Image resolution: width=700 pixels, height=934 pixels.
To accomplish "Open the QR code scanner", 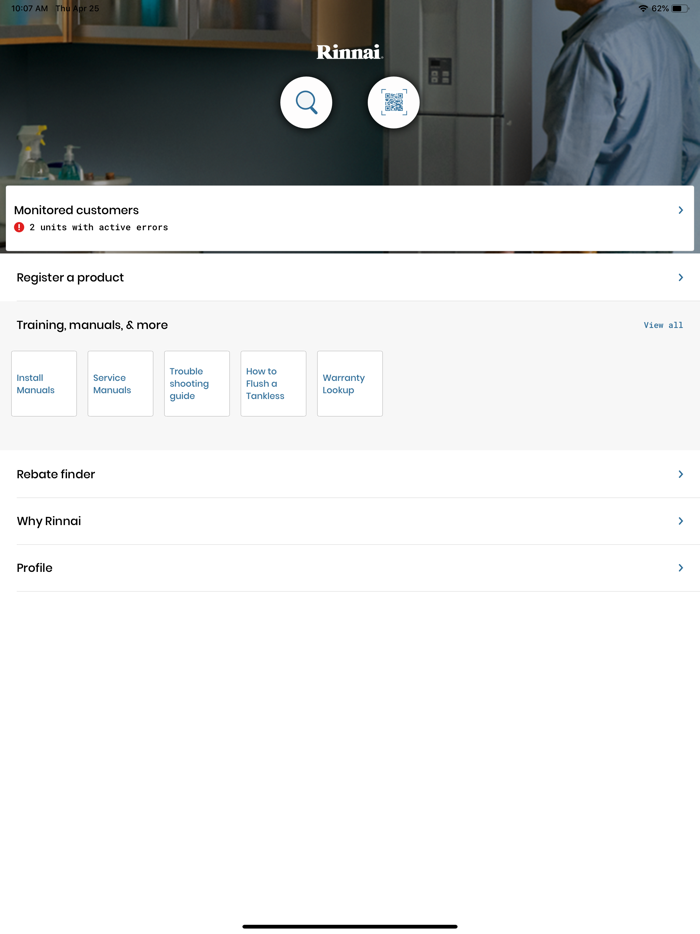I will click(394, 102).
